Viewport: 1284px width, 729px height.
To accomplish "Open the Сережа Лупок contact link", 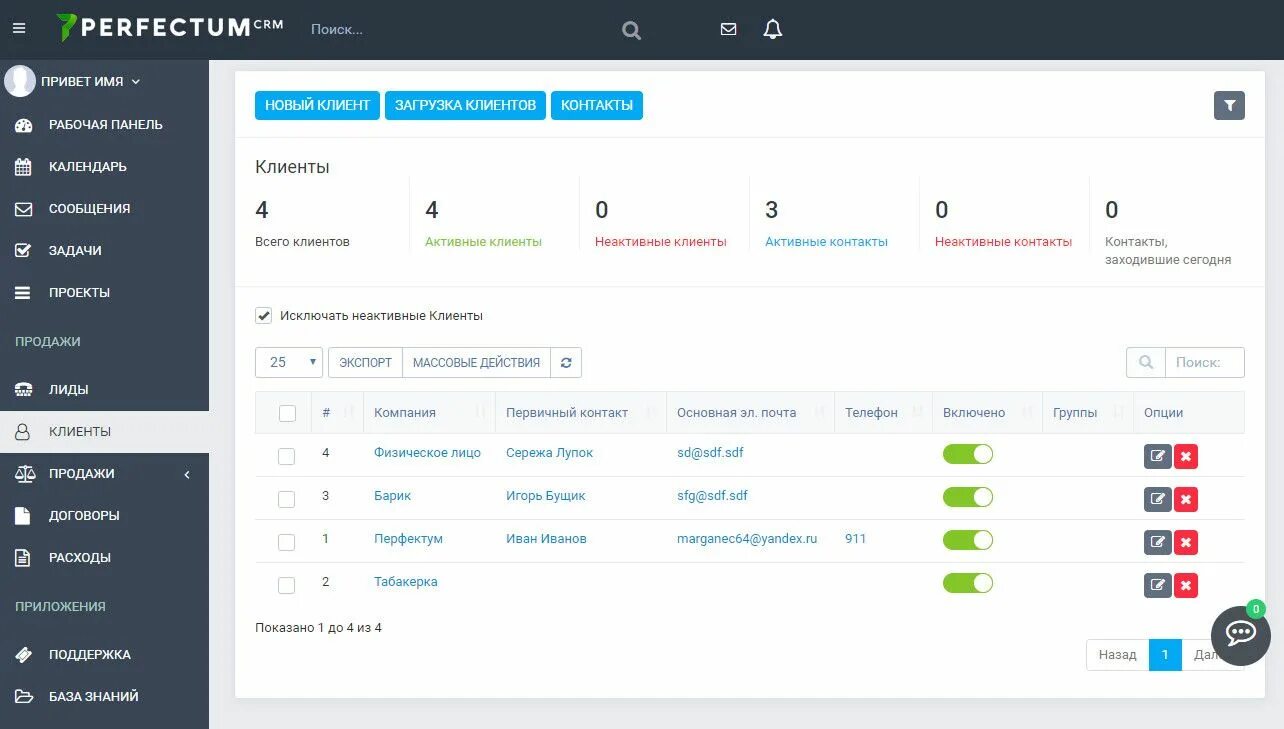I will [549, 453].
